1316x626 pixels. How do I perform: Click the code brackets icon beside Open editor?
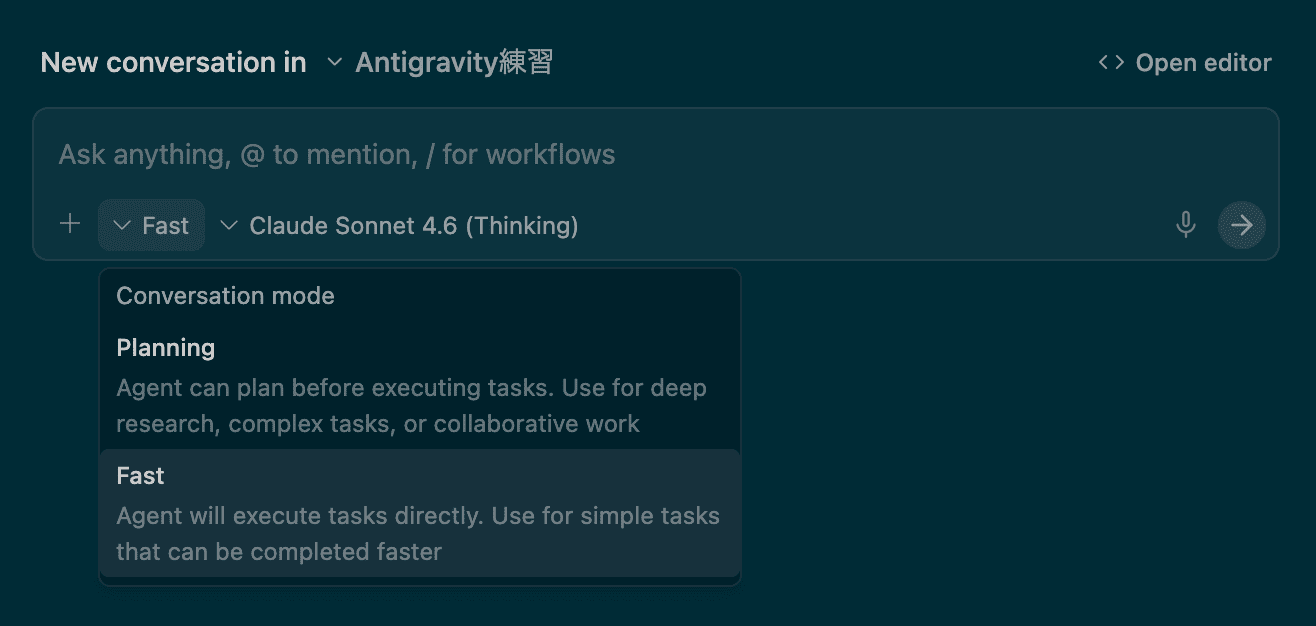pos(1110,63)
